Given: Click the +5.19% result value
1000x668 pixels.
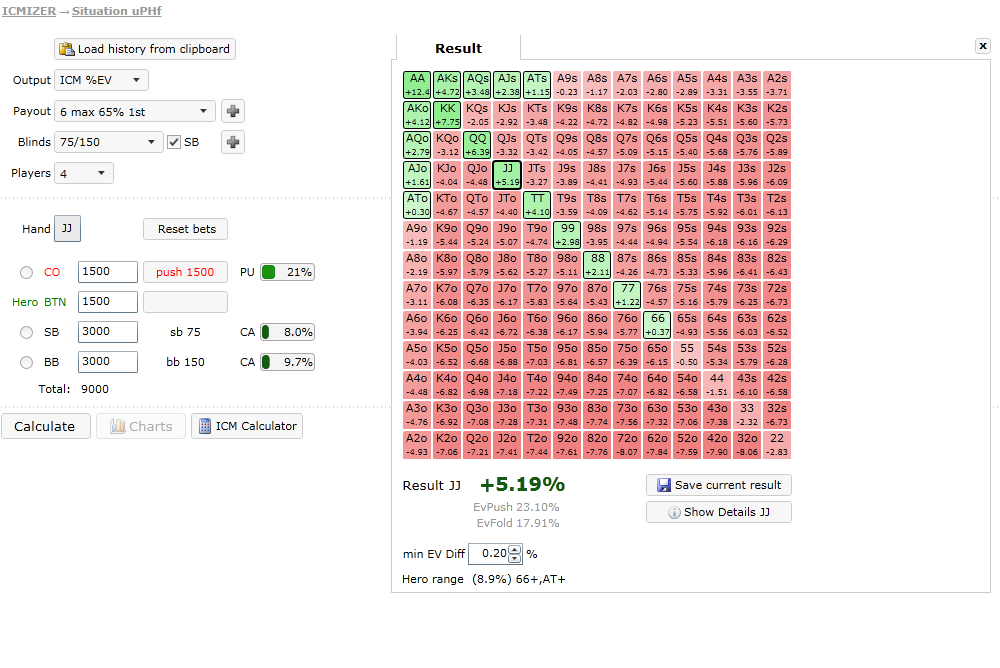Looking at the screenshot, I should (x=522, y=485).
